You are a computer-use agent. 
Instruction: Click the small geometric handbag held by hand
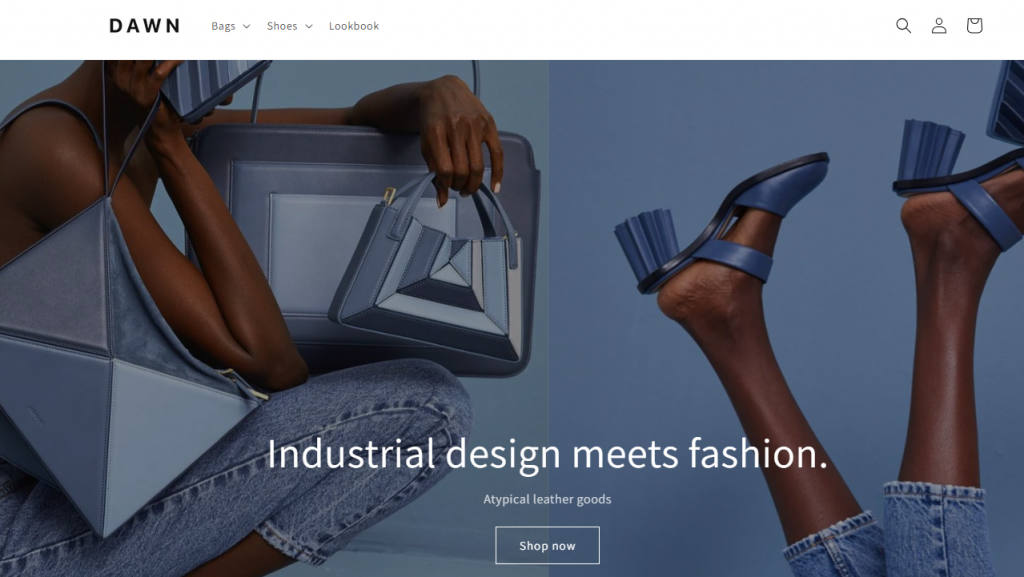tap(428, 274)
